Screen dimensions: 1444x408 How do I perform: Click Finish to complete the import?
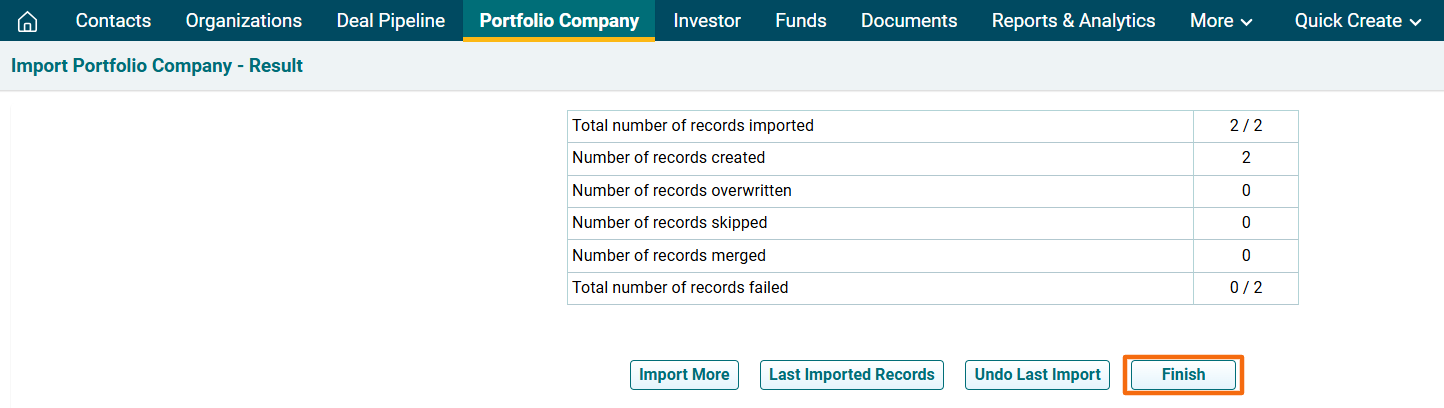point(1183,375)
